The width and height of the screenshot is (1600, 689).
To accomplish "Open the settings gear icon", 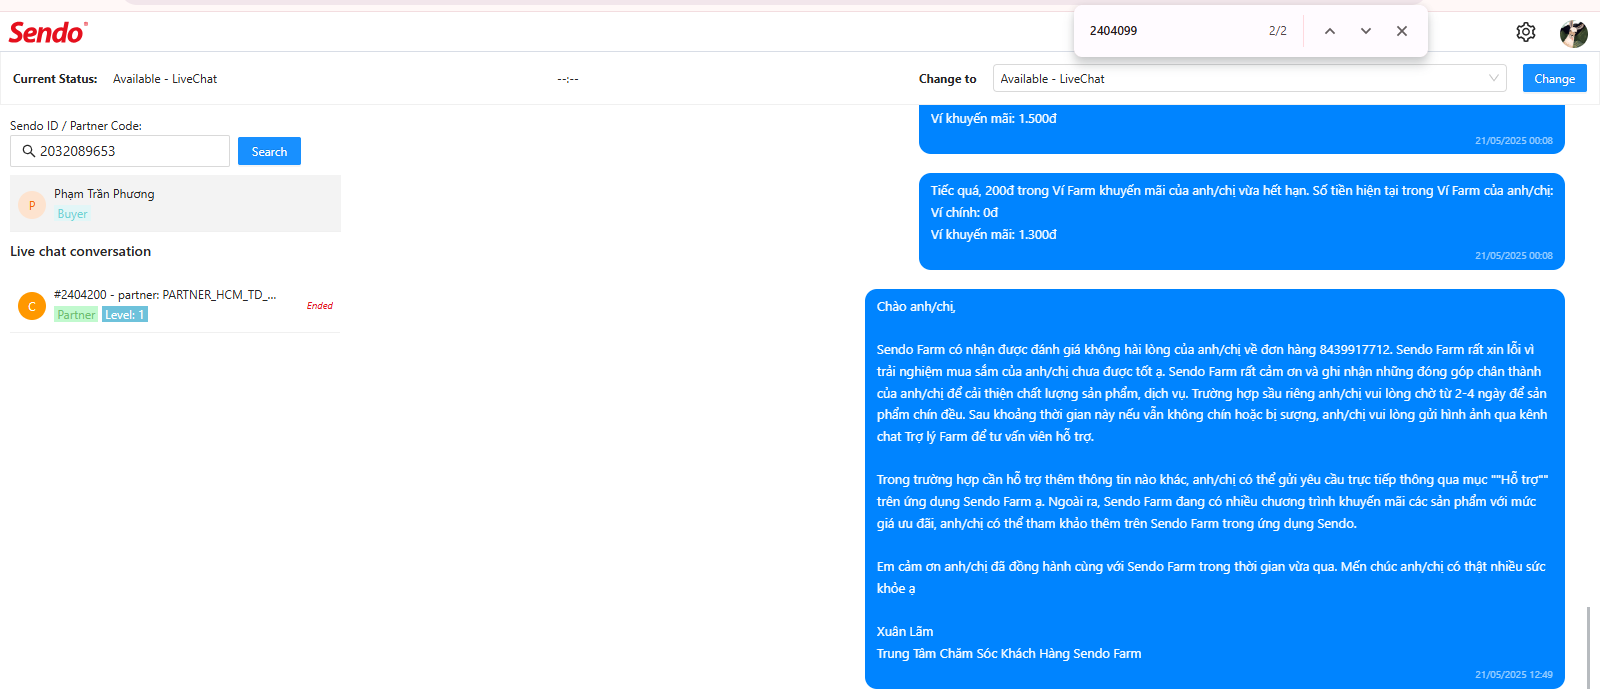I will [1525, 32].
